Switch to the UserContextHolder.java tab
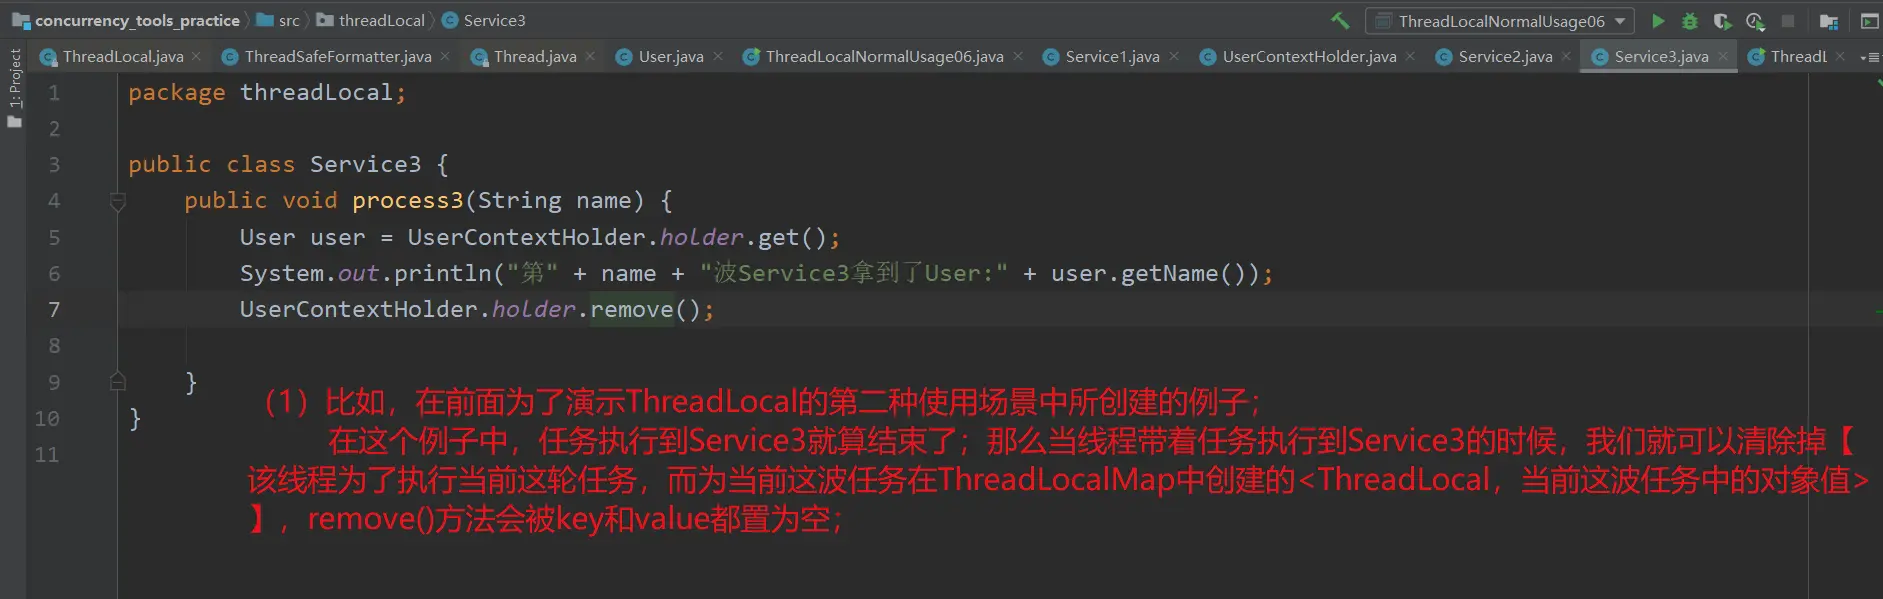This screenshot has width=1883, height=599. 1309,57
